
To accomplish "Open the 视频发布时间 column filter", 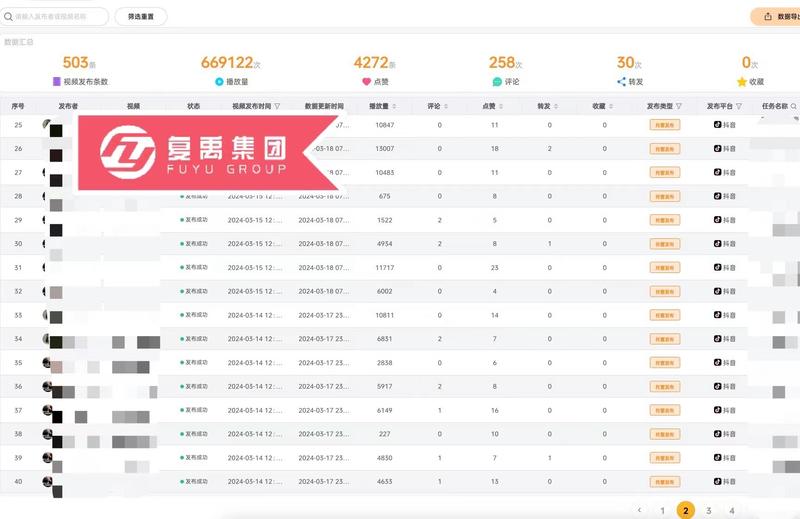I will coord(277,106).
